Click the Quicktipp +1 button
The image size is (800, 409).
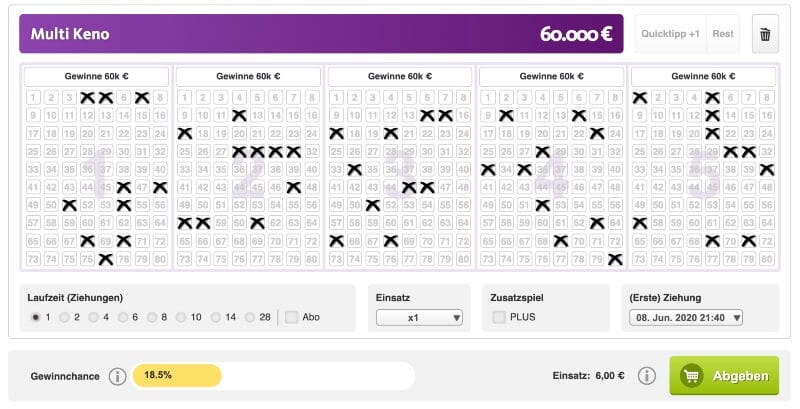pyautogui.click(x=671, y=34)
